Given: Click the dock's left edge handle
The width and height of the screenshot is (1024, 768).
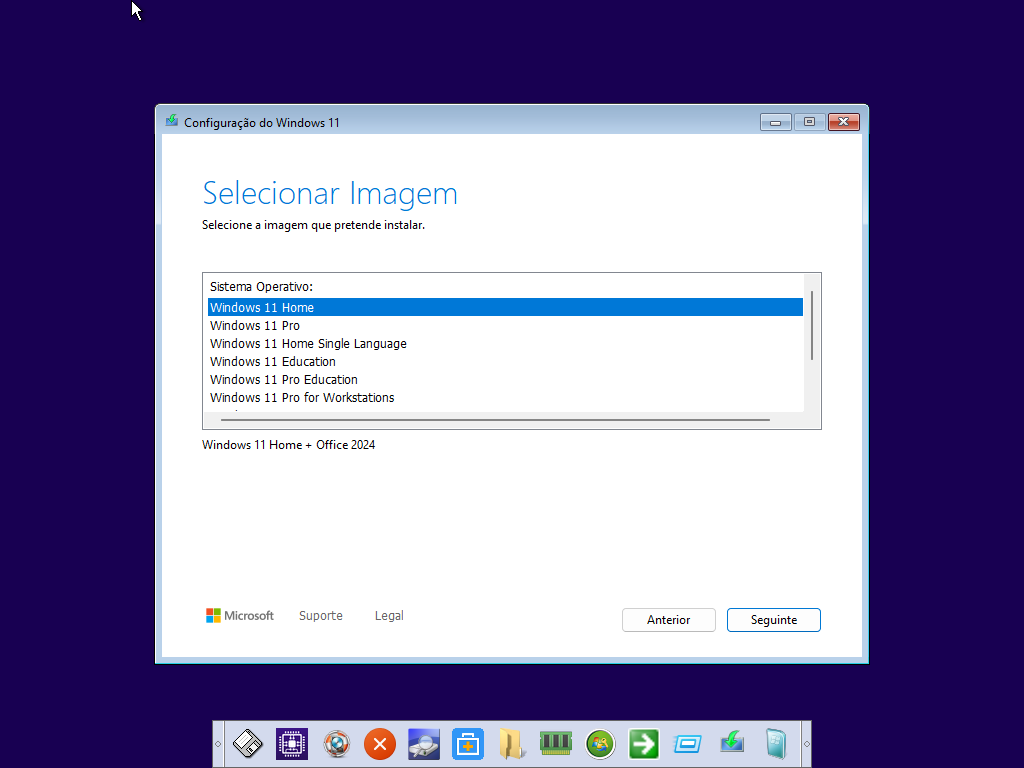Looking at the screenshot, I should pos(218,744).
